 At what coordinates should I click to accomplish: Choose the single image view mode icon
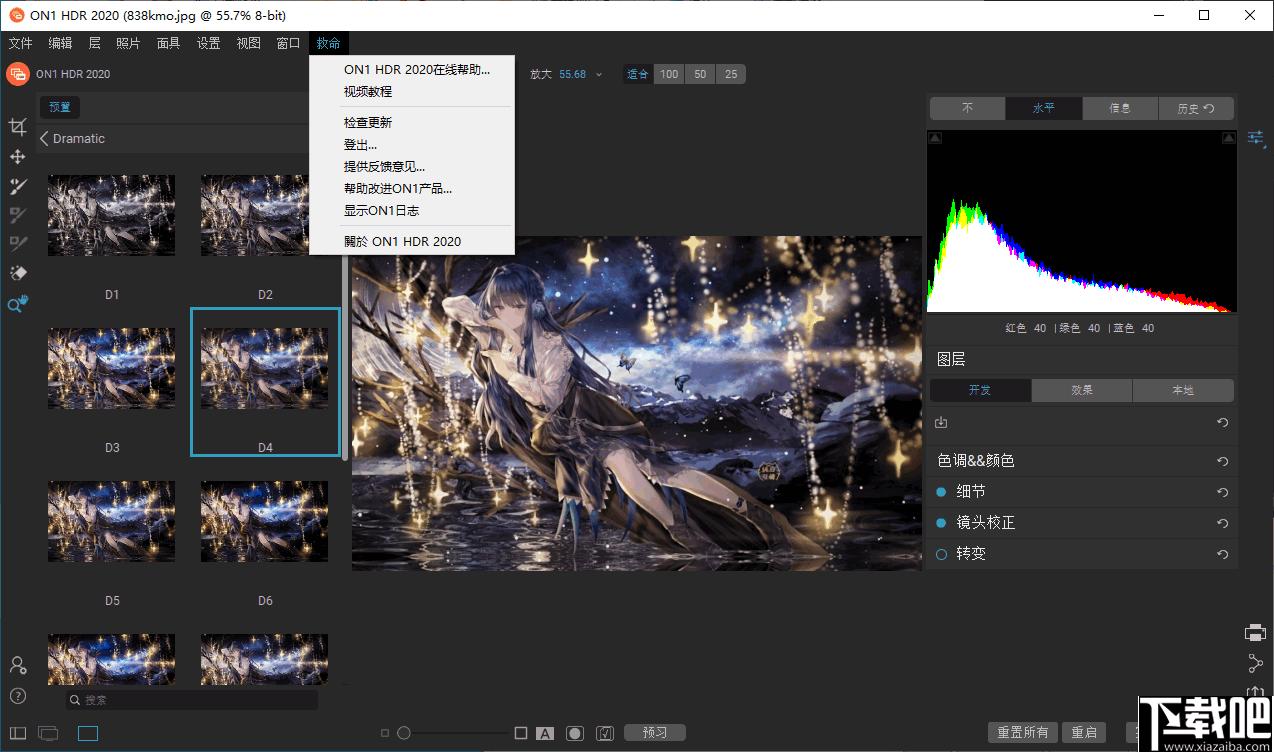(x=88, y=733)
